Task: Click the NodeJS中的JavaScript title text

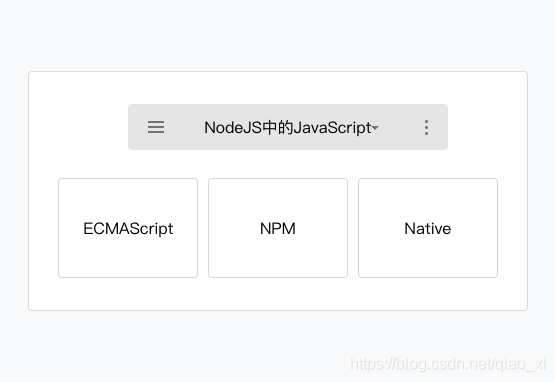Action: pyautogui.click(x=288, y=127)
